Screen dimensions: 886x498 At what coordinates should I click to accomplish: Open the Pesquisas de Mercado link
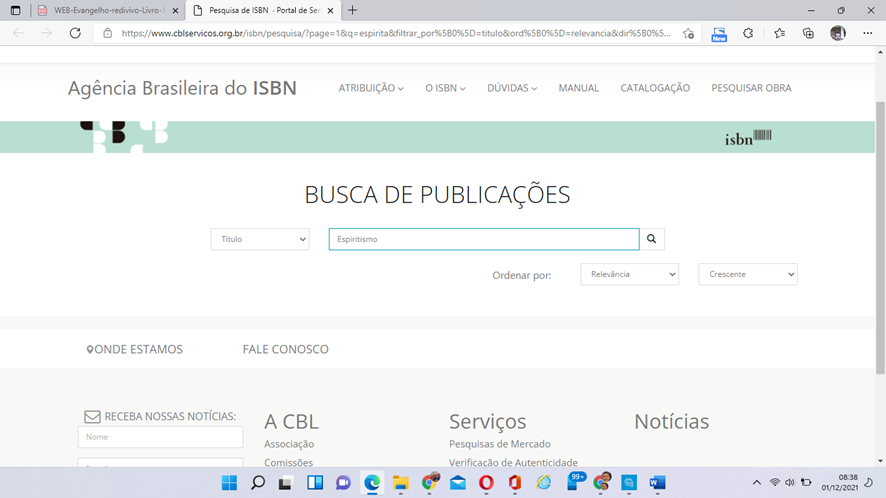coord(500,444)
